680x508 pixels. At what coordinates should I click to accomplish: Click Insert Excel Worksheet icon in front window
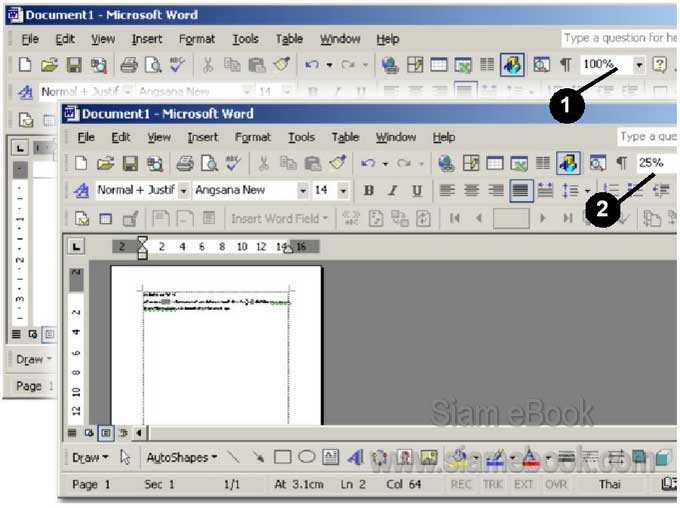click(519, 164)
